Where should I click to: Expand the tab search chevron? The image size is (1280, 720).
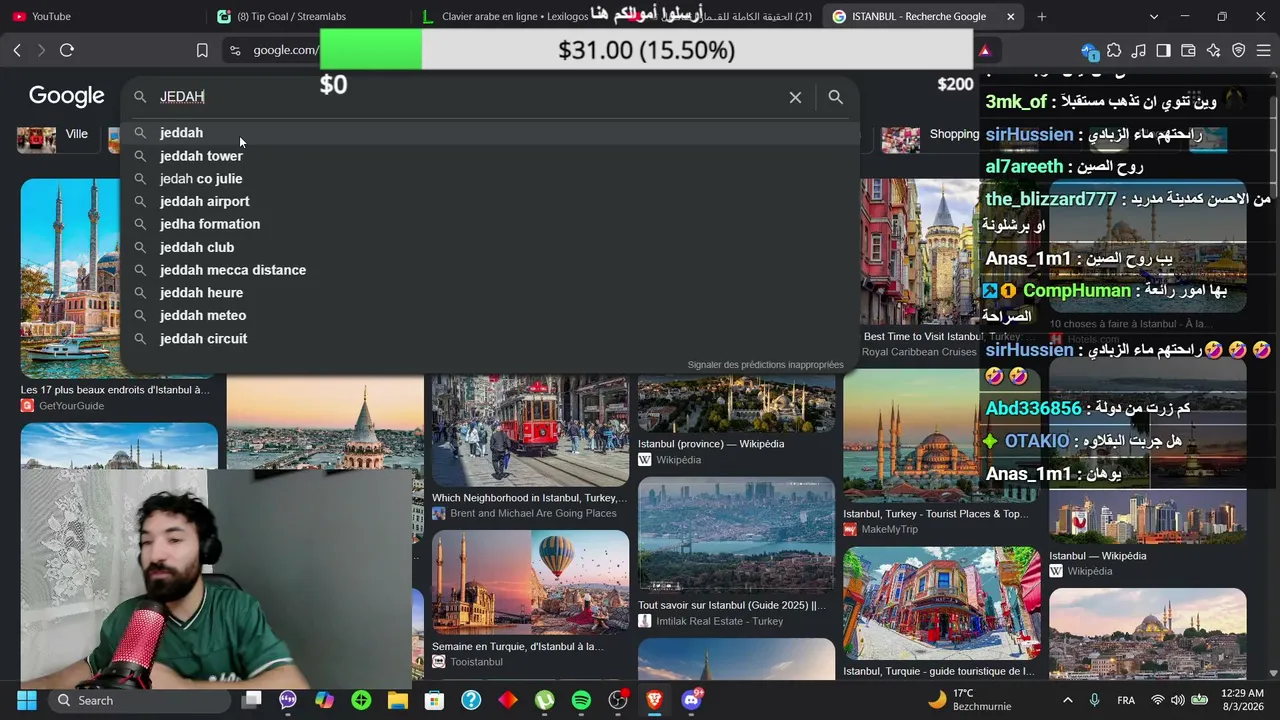click(1154, 16)
